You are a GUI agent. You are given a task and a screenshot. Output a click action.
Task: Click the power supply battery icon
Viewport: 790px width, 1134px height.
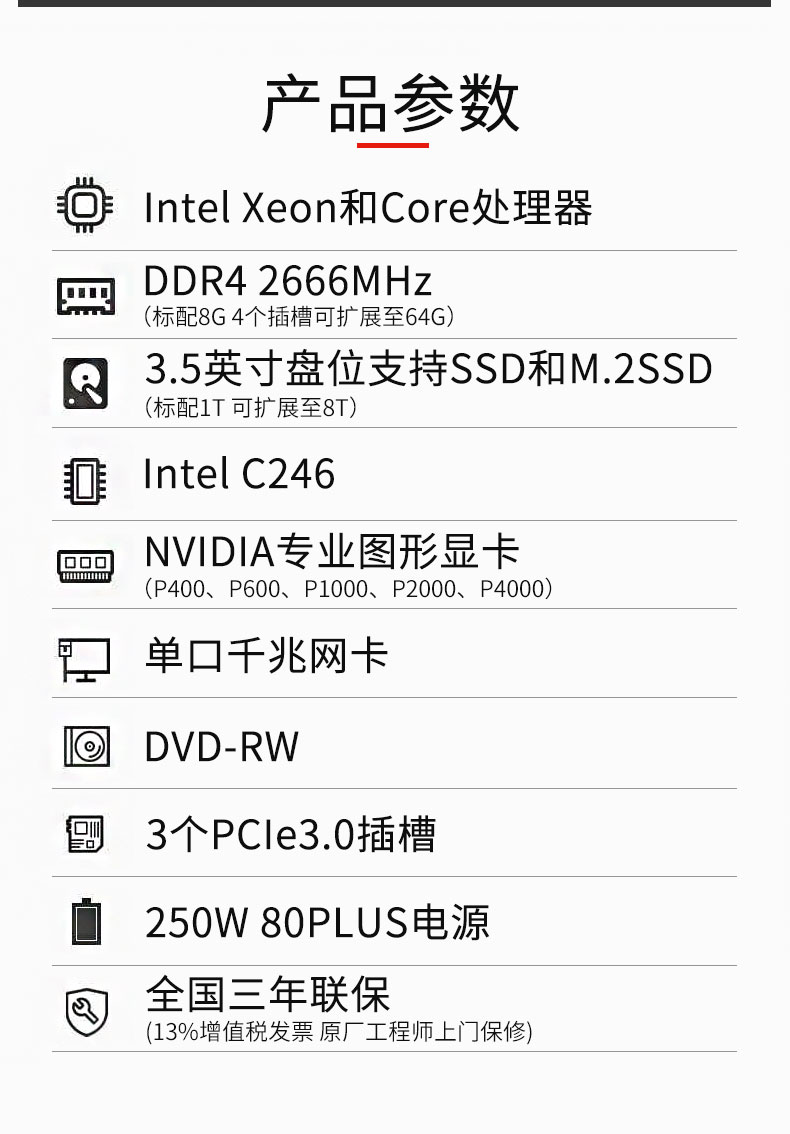coord(86,921)
